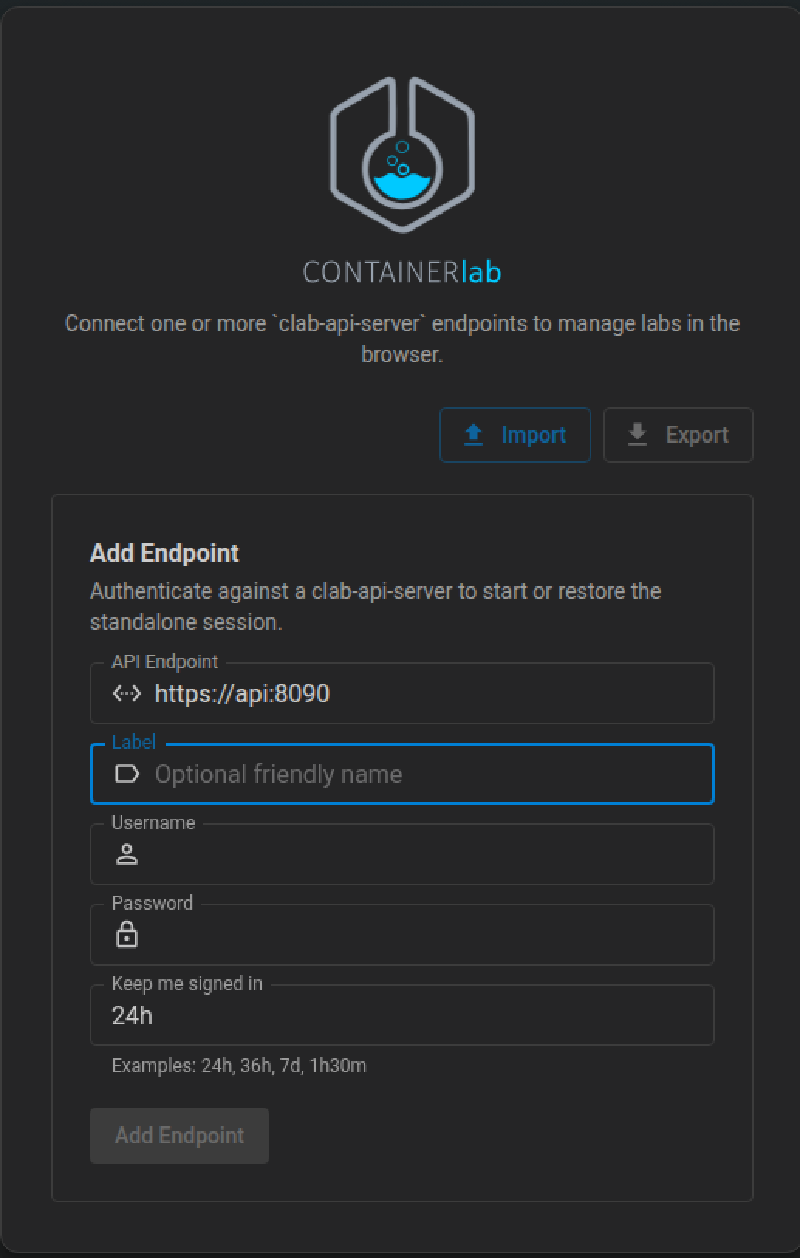The height and width of the screenshot is (1258, 800).
Task: Click the code brackets icon in API Endpoint
Action: click(x=126, y=694)
